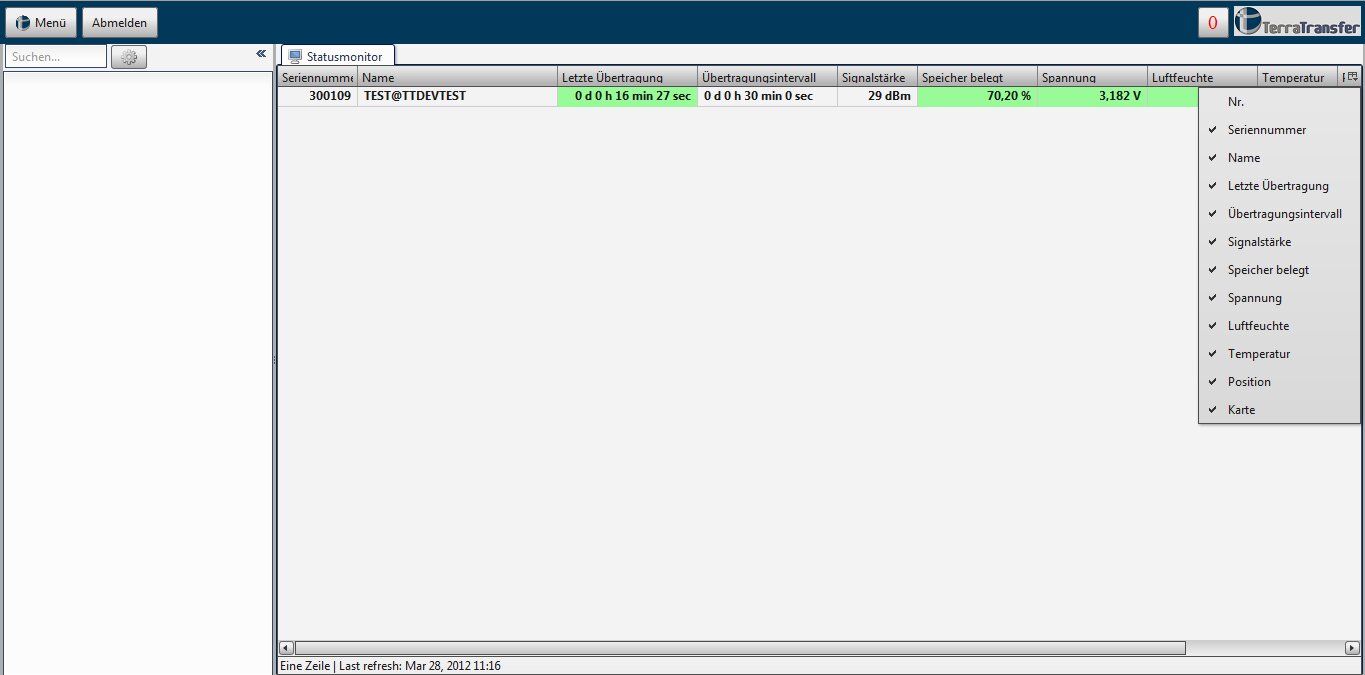Sort by Spannung column header
Screen dimensions: 1365x675
pyautogui.click(x=1092, y=77)
